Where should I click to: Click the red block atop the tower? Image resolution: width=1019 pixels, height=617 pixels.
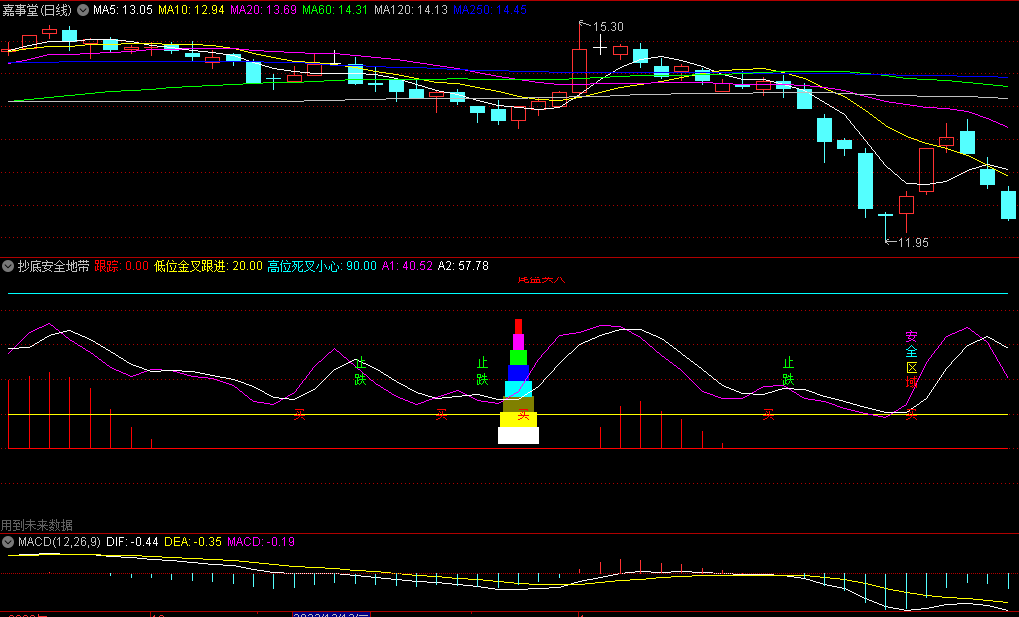[518, 326]
